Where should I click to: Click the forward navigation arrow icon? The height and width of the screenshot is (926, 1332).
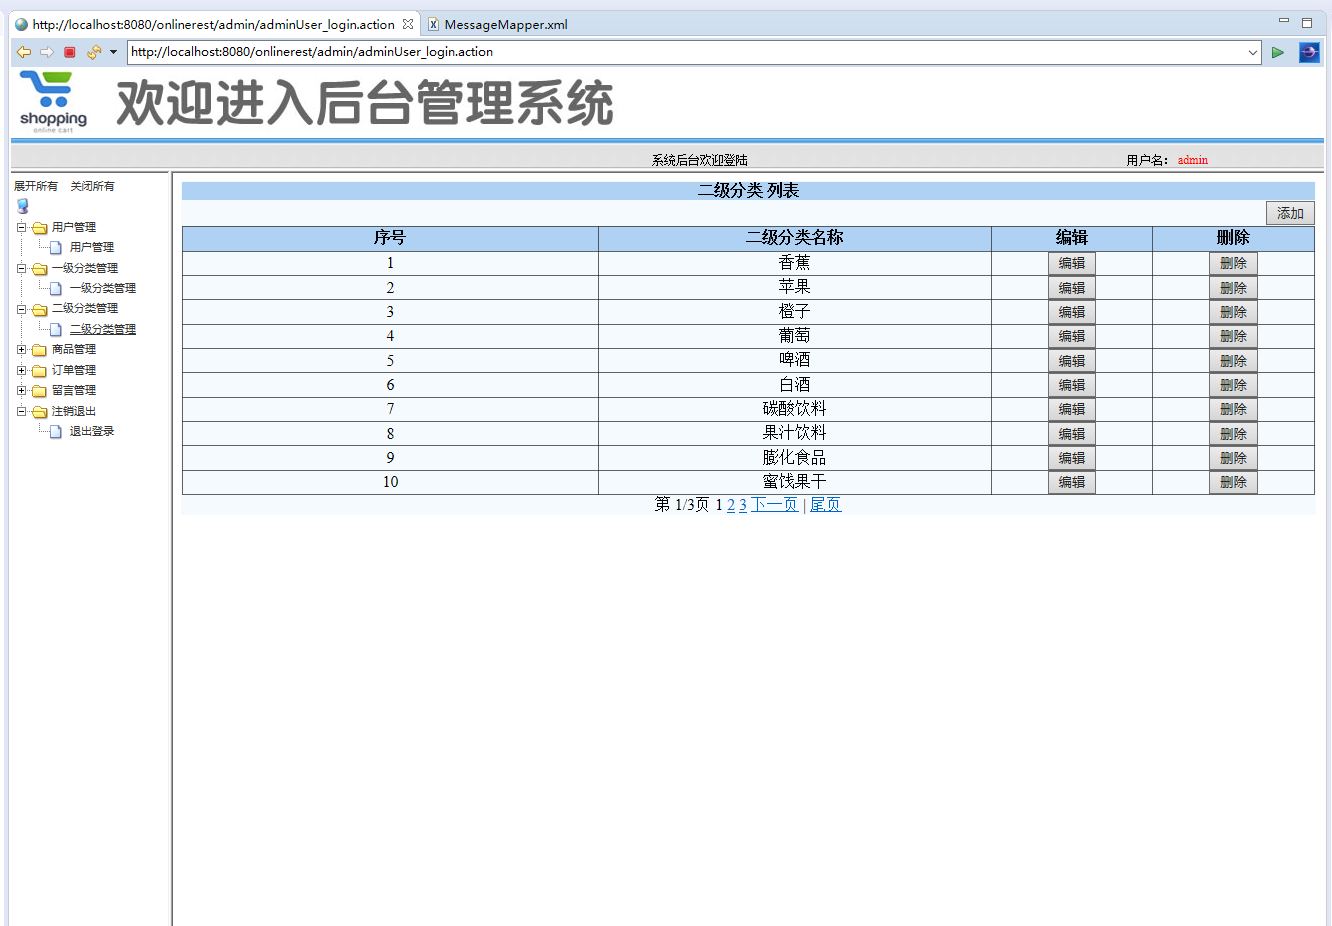pyautogui.click(x=45, y=51)
